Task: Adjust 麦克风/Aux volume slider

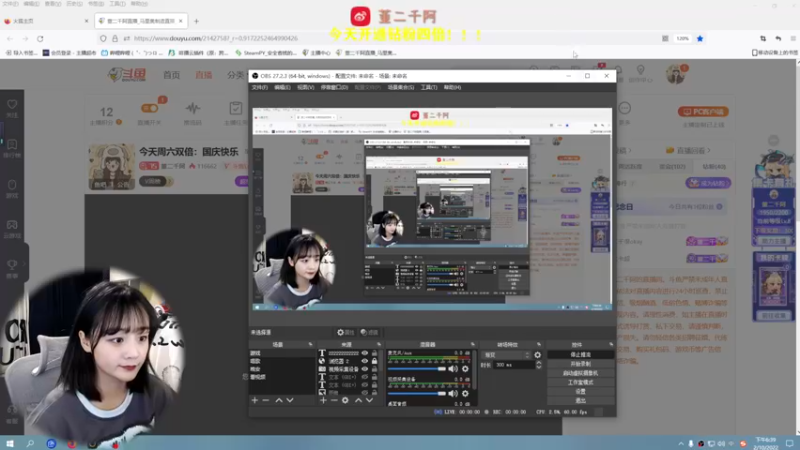Action: 417,368
